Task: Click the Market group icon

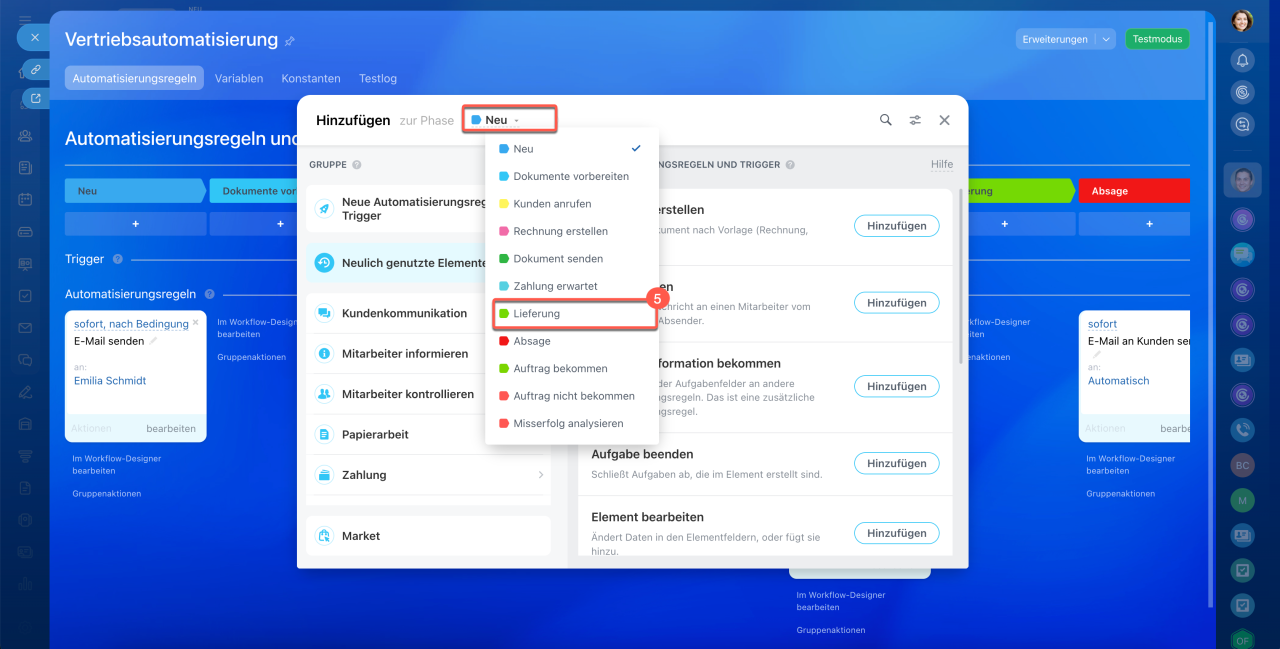Action: pyautogui.click(x=324, y=536)
